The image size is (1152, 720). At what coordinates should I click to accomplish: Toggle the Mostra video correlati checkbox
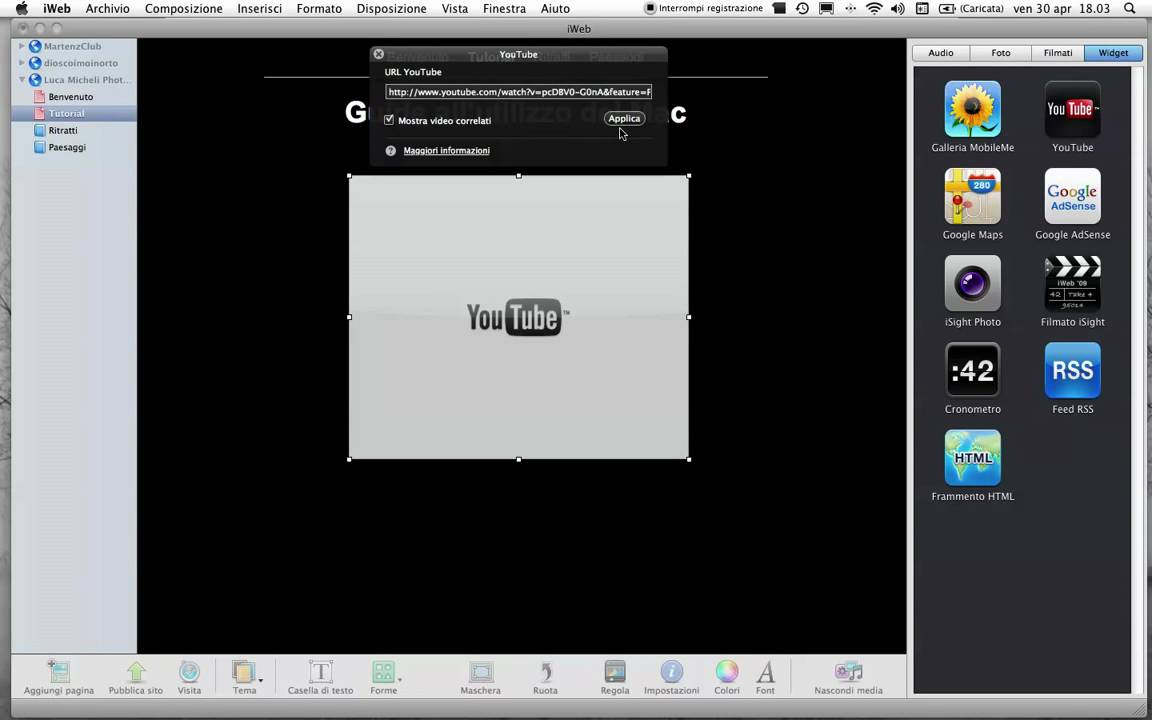[389, 120]
